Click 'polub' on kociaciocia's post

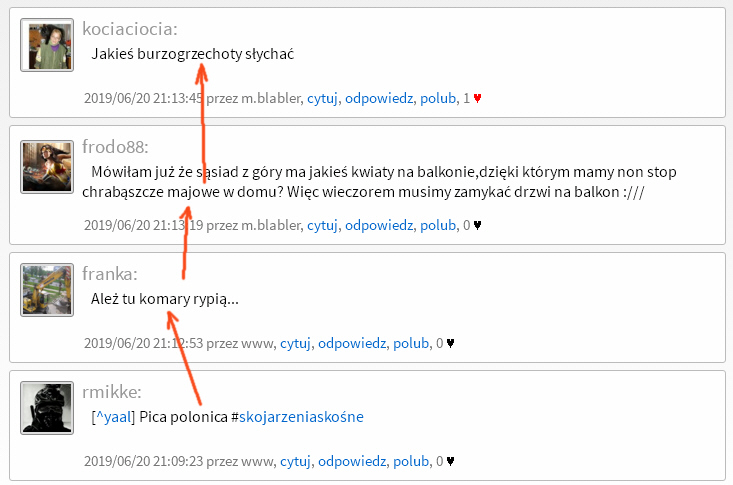438,98
